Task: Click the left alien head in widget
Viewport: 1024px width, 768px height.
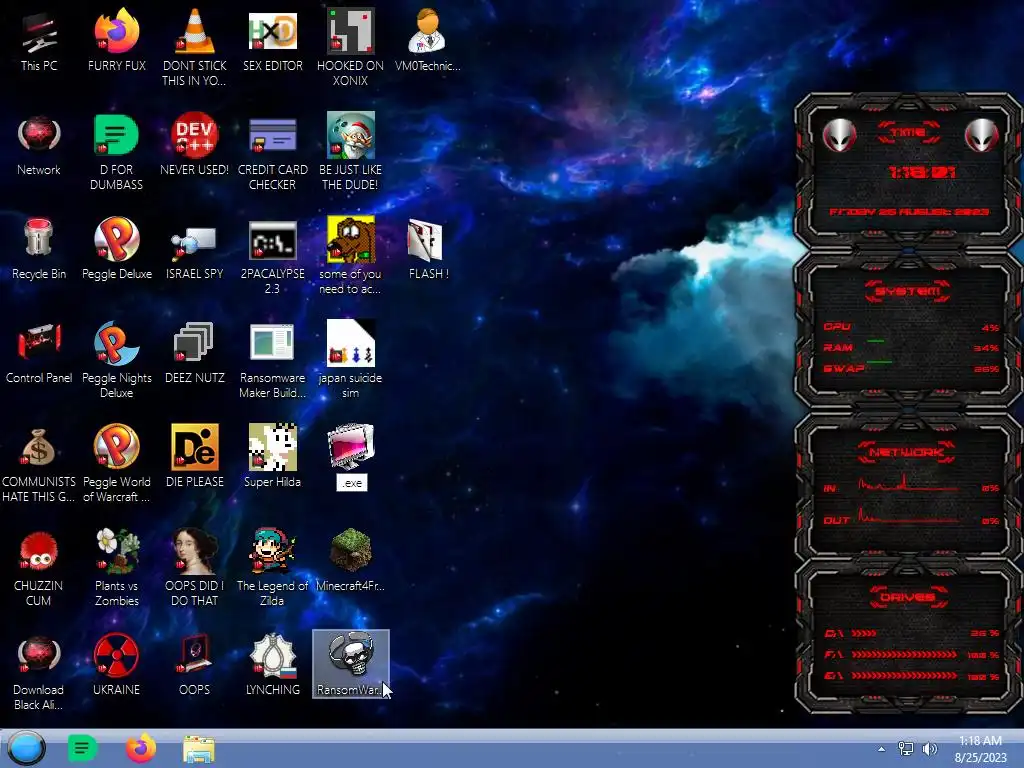Action: [839, 135]
